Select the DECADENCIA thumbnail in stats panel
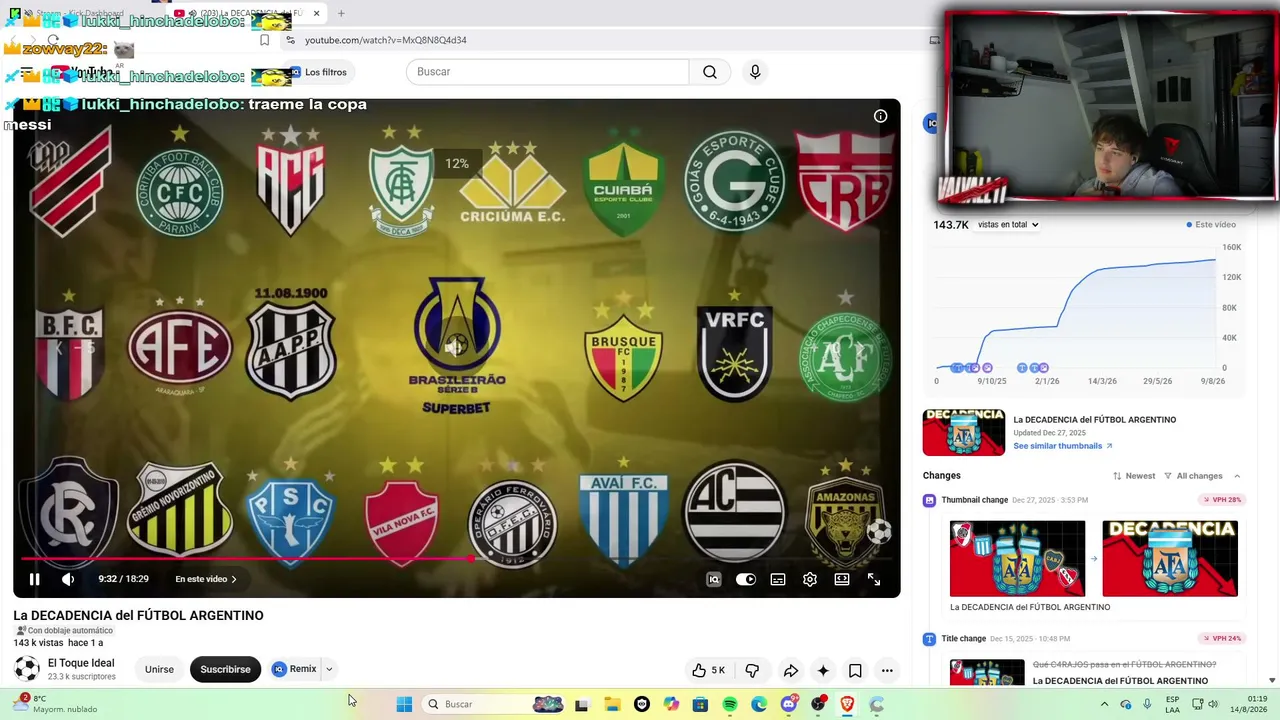The width and height of the screenshot is (1280, 720). 964,432
